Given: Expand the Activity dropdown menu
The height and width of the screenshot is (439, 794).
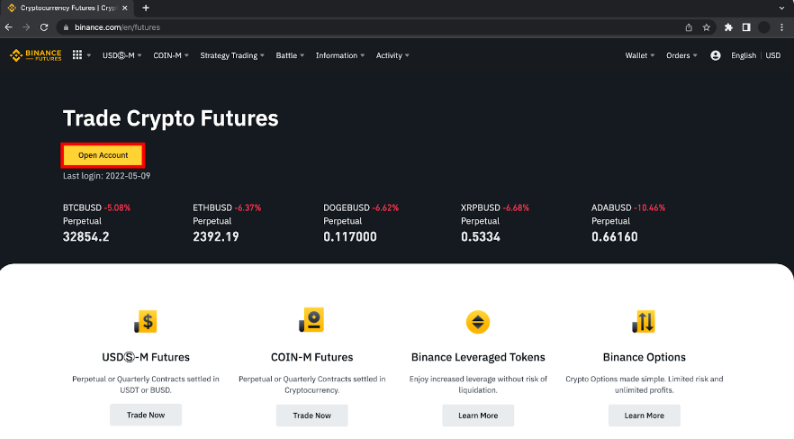Looking at the screenshot, I should [x=392, y=55].
